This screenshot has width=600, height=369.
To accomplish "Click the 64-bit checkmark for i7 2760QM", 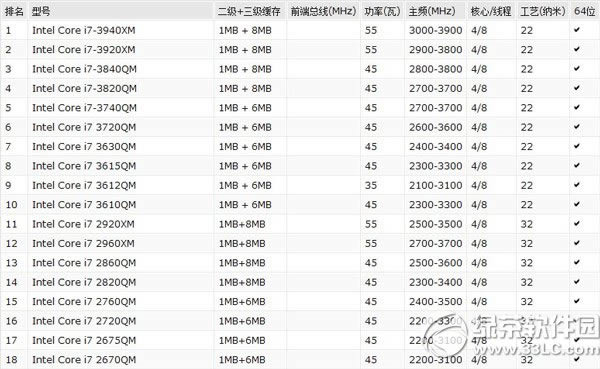I will coord(577,301).
